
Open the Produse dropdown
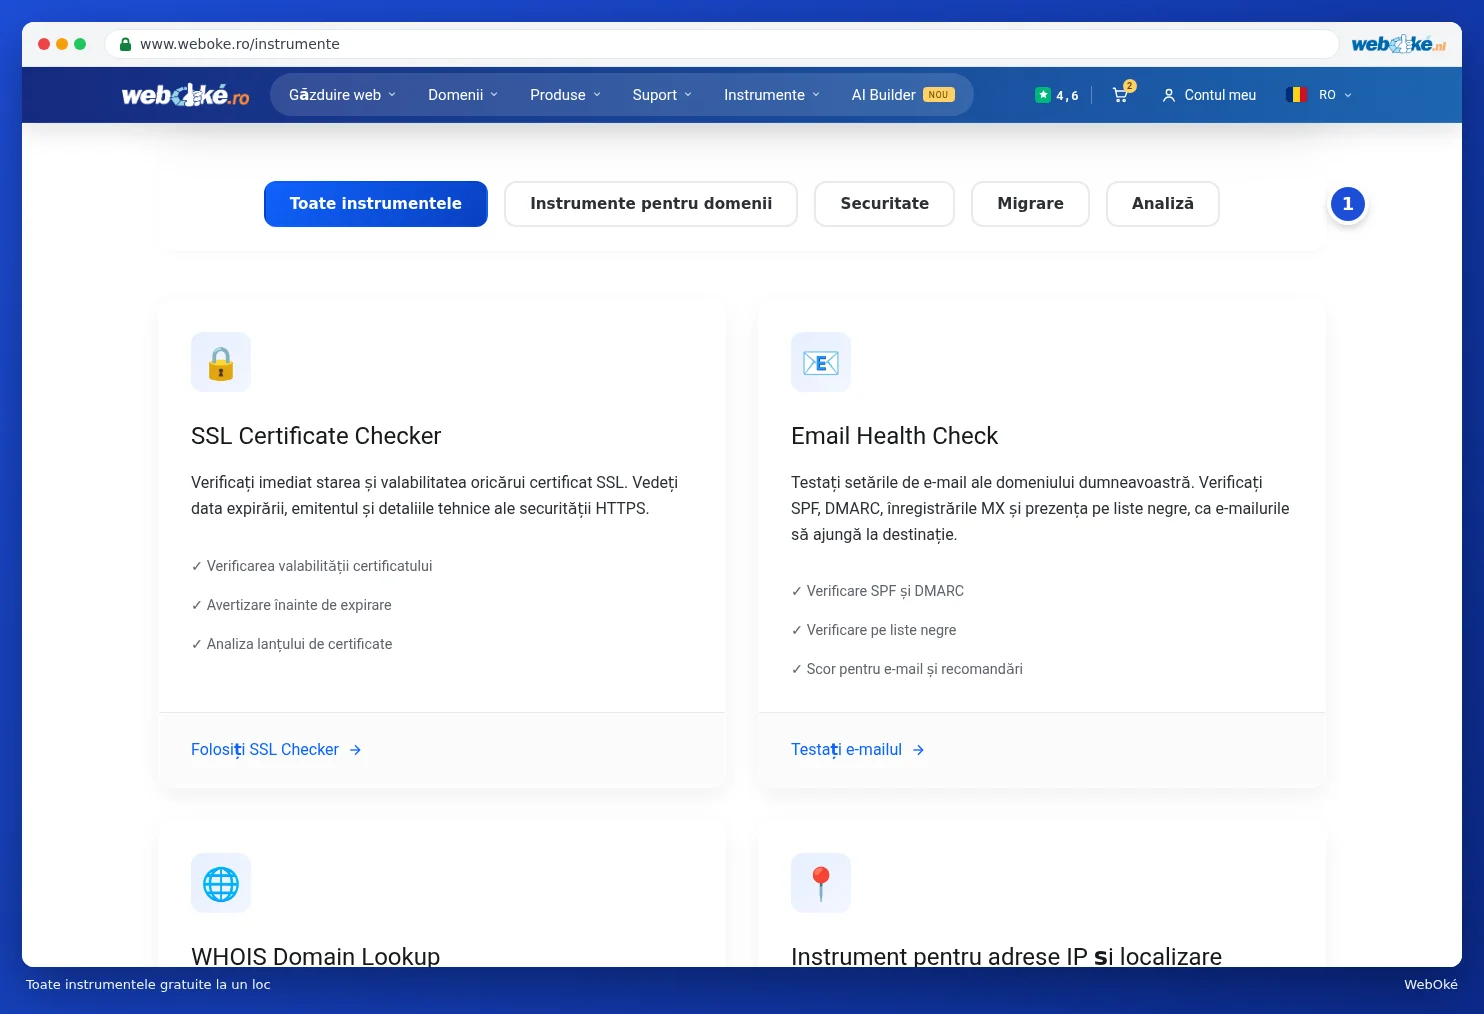point(565,95)
